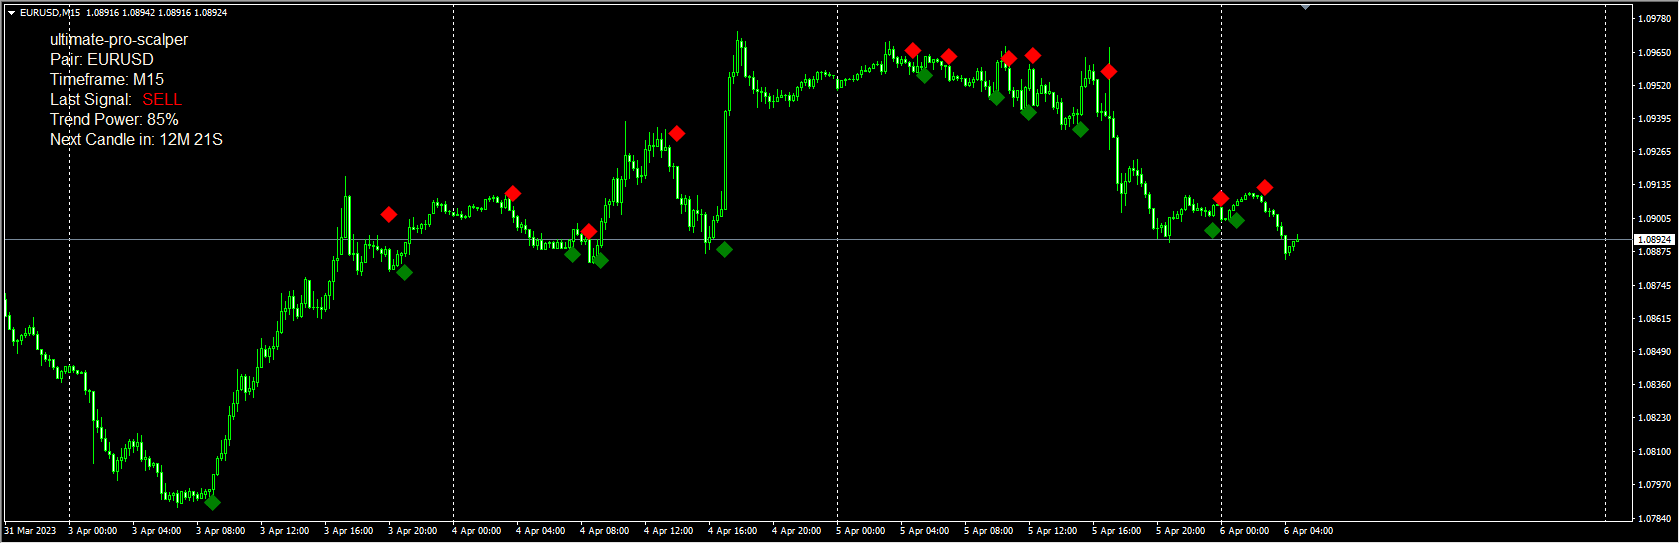Click price level 1.07840 on the axis
Image resolution: width=1680 pixels, height=544 pixels.
[x=1655, y=519]
